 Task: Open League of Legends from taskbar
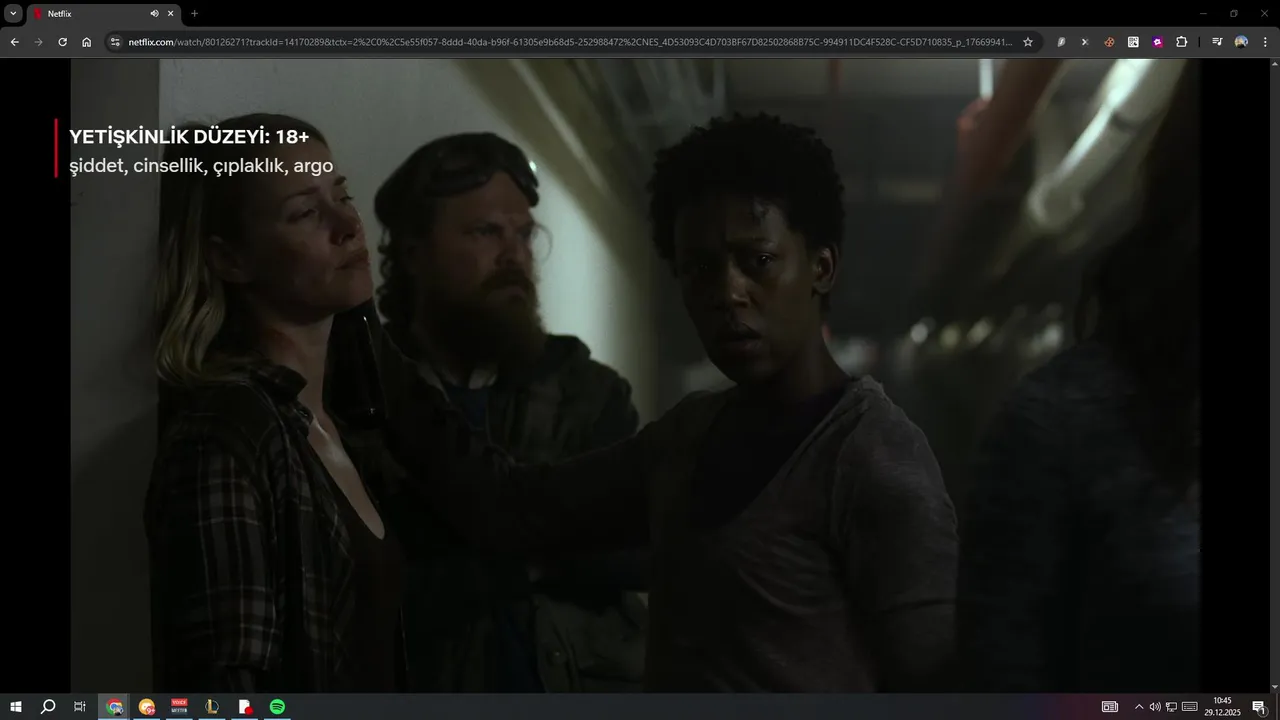[212, 707]
